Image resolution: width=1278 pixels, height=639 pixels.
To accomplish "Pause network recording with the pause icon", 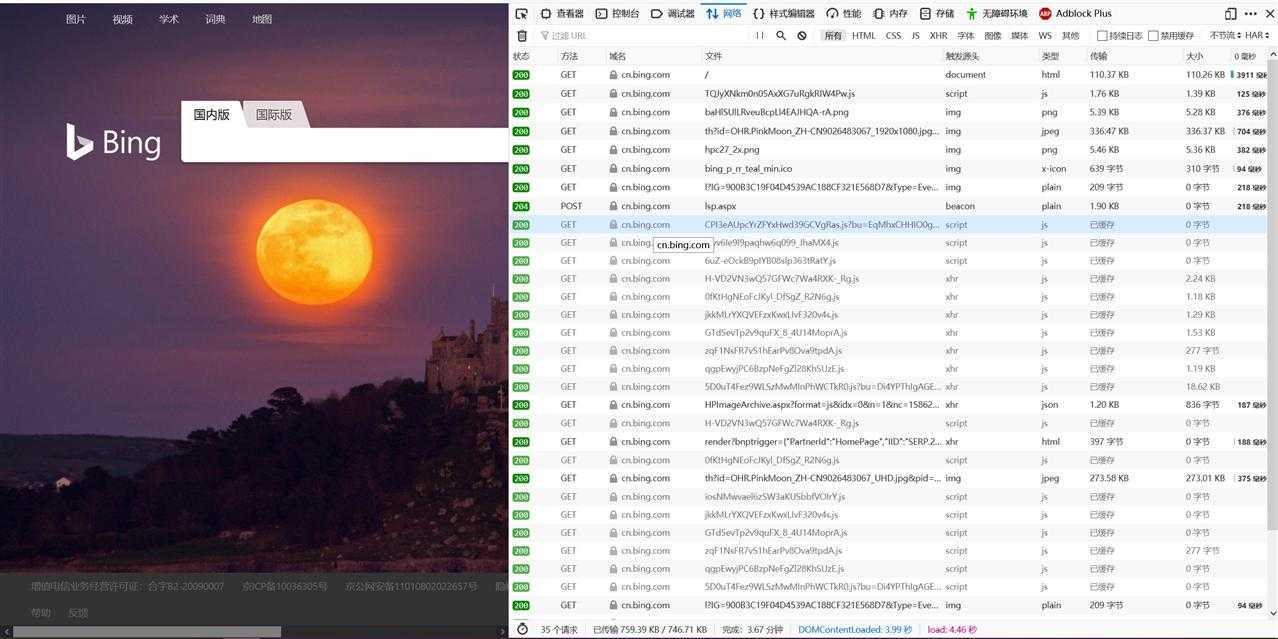I will click(x=760, y=35).
